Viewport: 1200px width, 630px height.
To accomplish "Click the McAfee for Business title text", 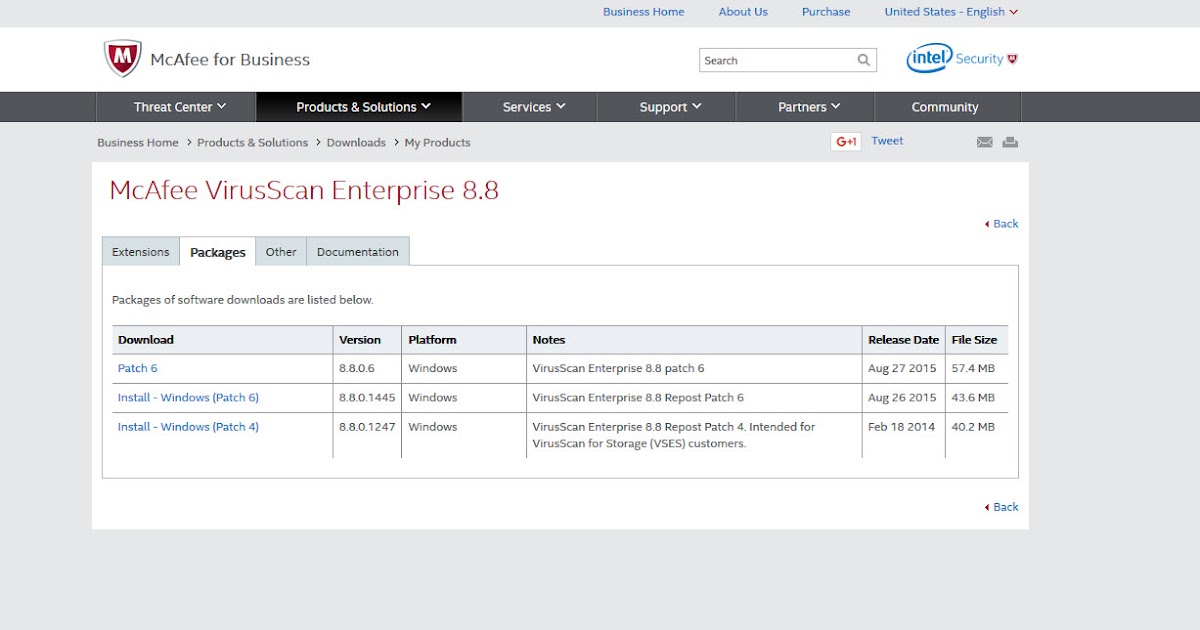I will tap(230, 60).
